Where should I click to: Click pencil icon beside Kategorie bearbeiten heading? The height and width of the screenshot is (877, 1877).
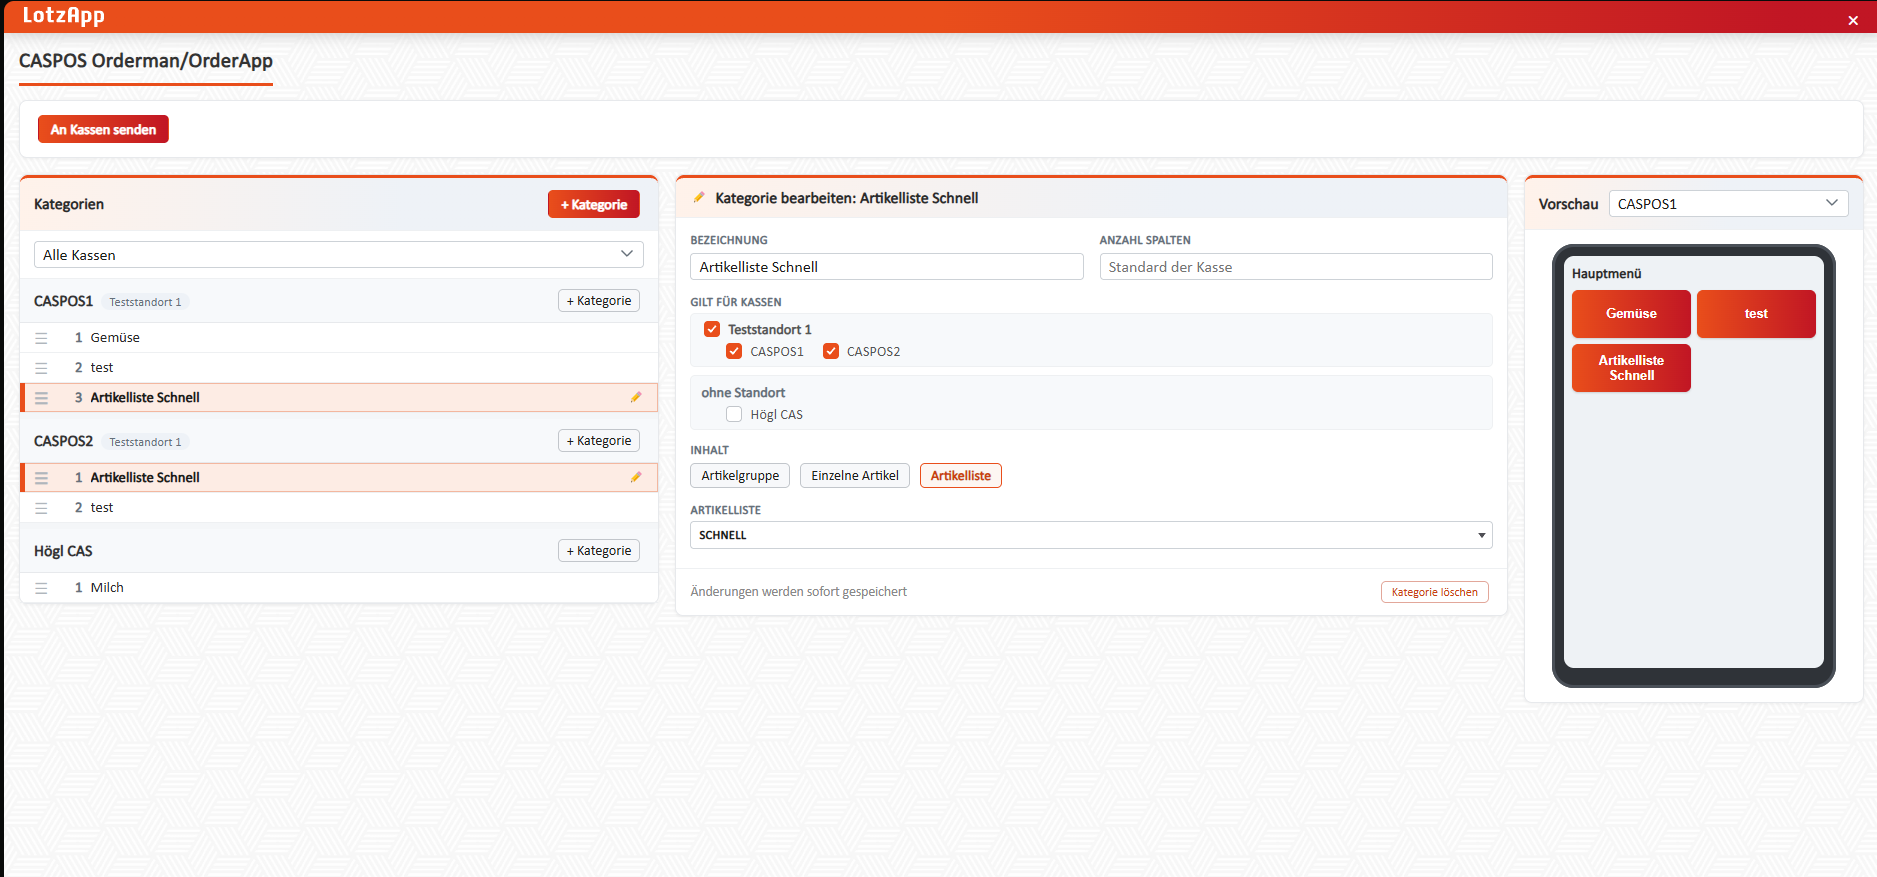point(699,197)
